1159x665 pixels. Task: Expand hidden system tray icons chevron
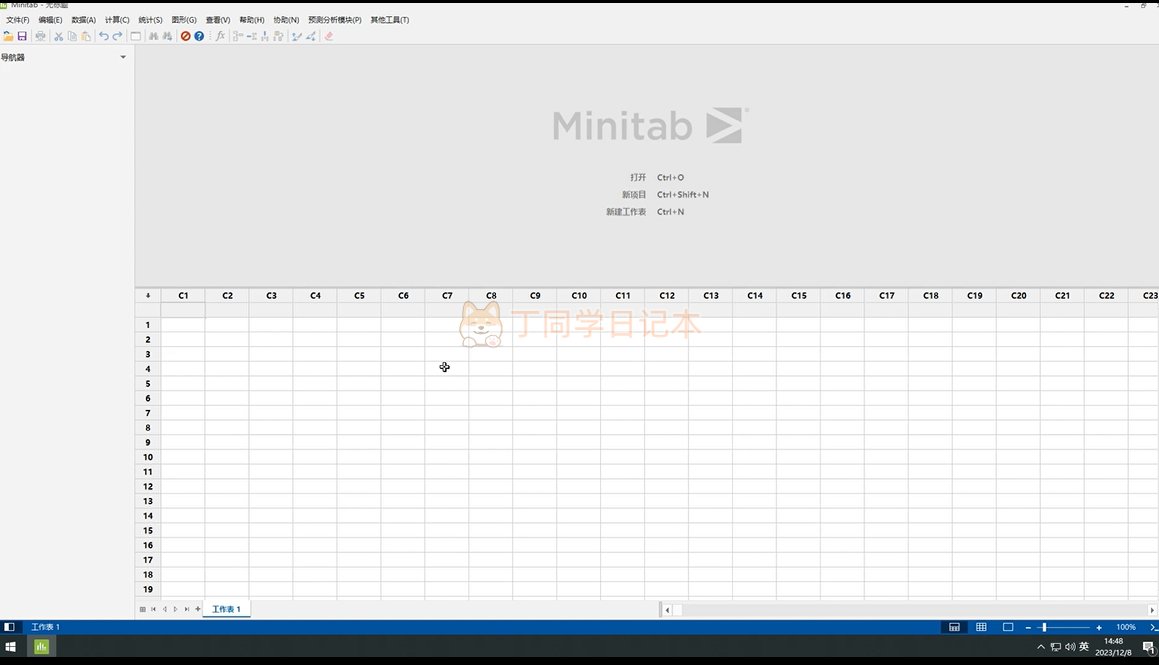click(1041, 647)
